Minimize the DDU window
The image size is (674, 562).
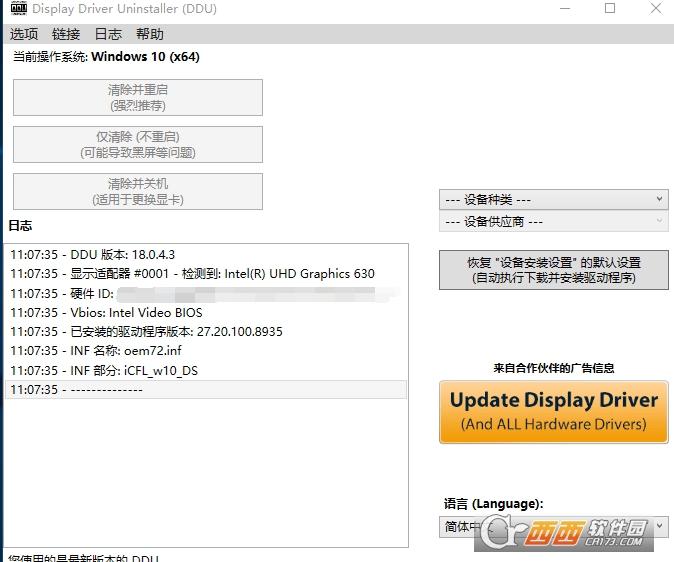pyautogui.click(x=565, y=8)
